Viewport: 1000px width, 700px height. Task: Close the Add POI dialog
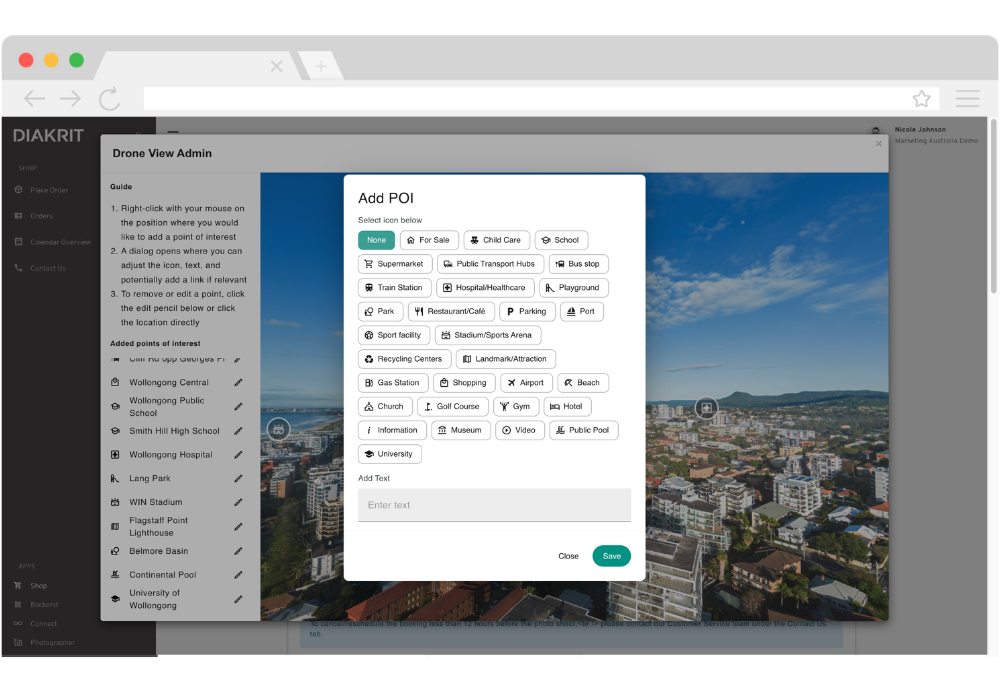click(568, 556)
